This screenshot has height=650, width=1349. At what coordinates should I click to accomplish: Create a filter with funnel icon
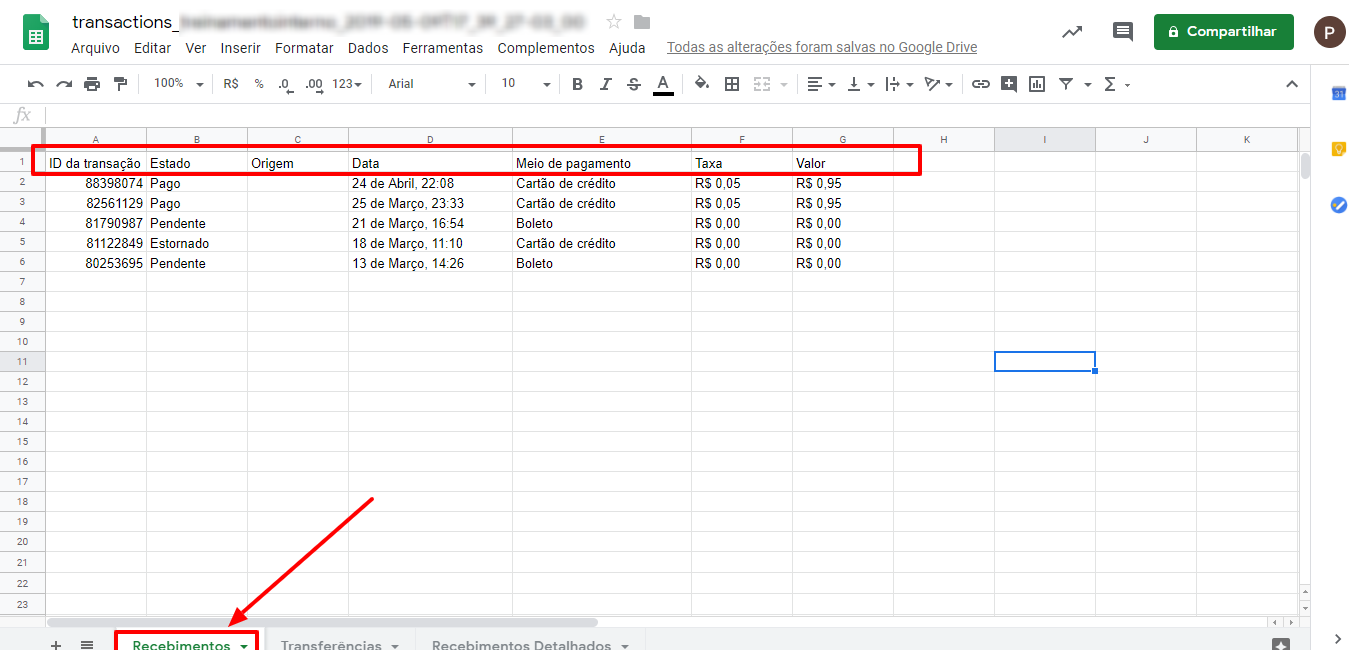pyautogui.click(x=1066, y=84)
